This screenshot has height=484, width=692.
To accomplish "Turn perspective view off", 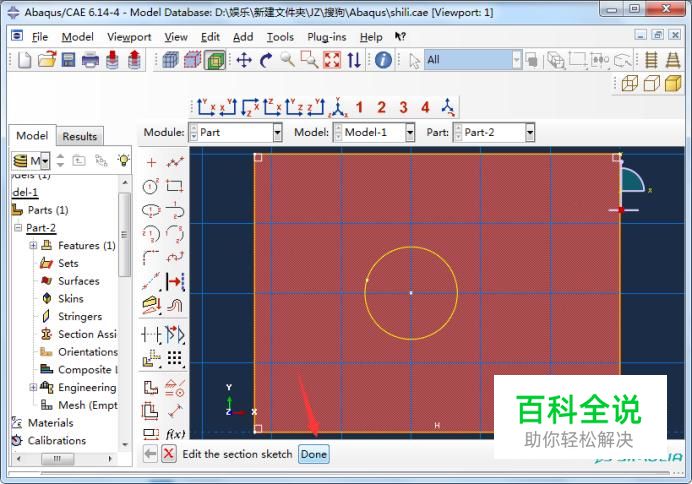I will tap(651, 60).
